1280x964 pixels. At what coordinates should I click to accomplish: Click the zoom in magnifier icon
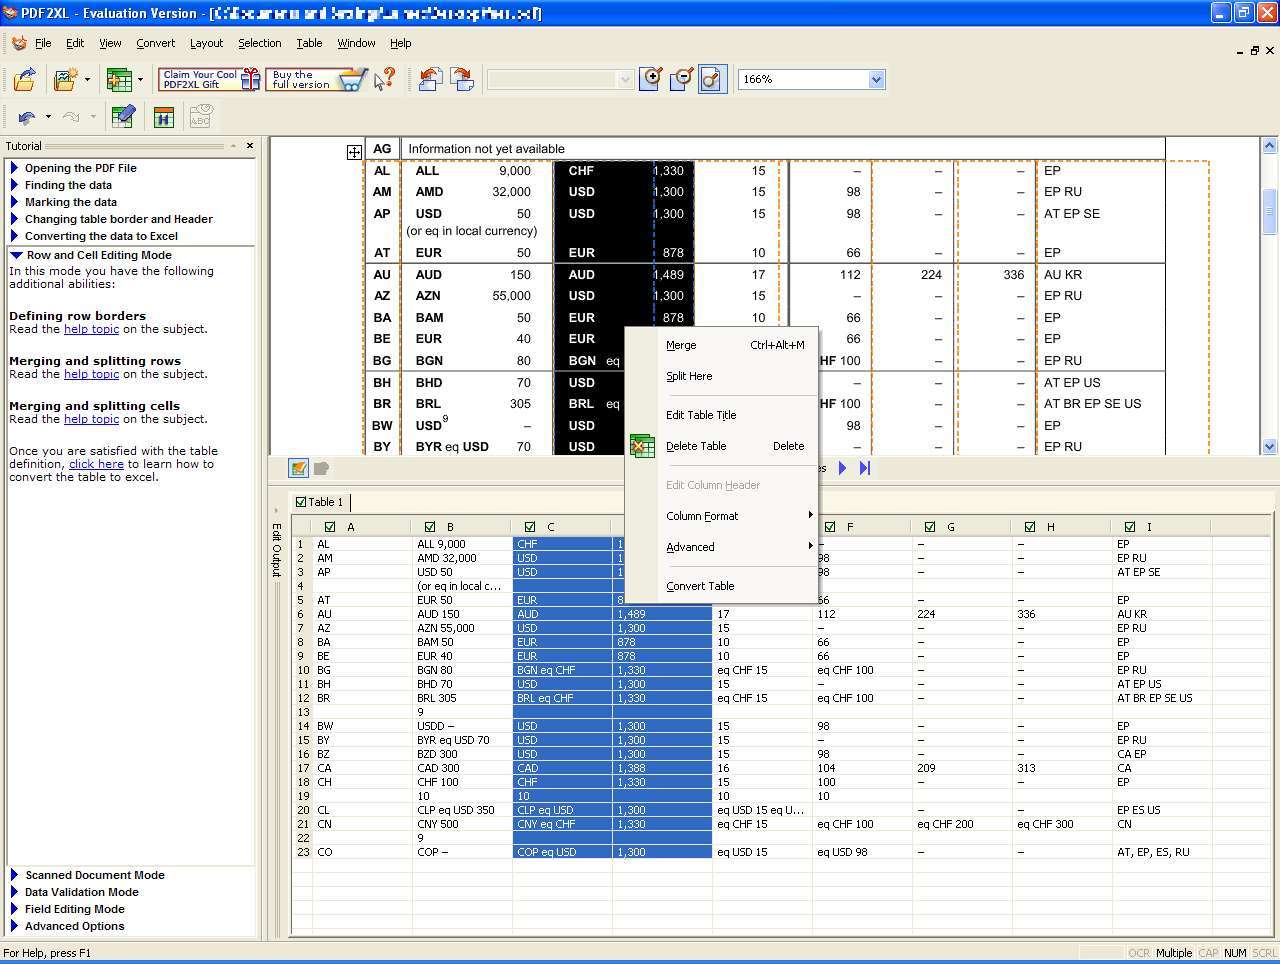(650, 80)
